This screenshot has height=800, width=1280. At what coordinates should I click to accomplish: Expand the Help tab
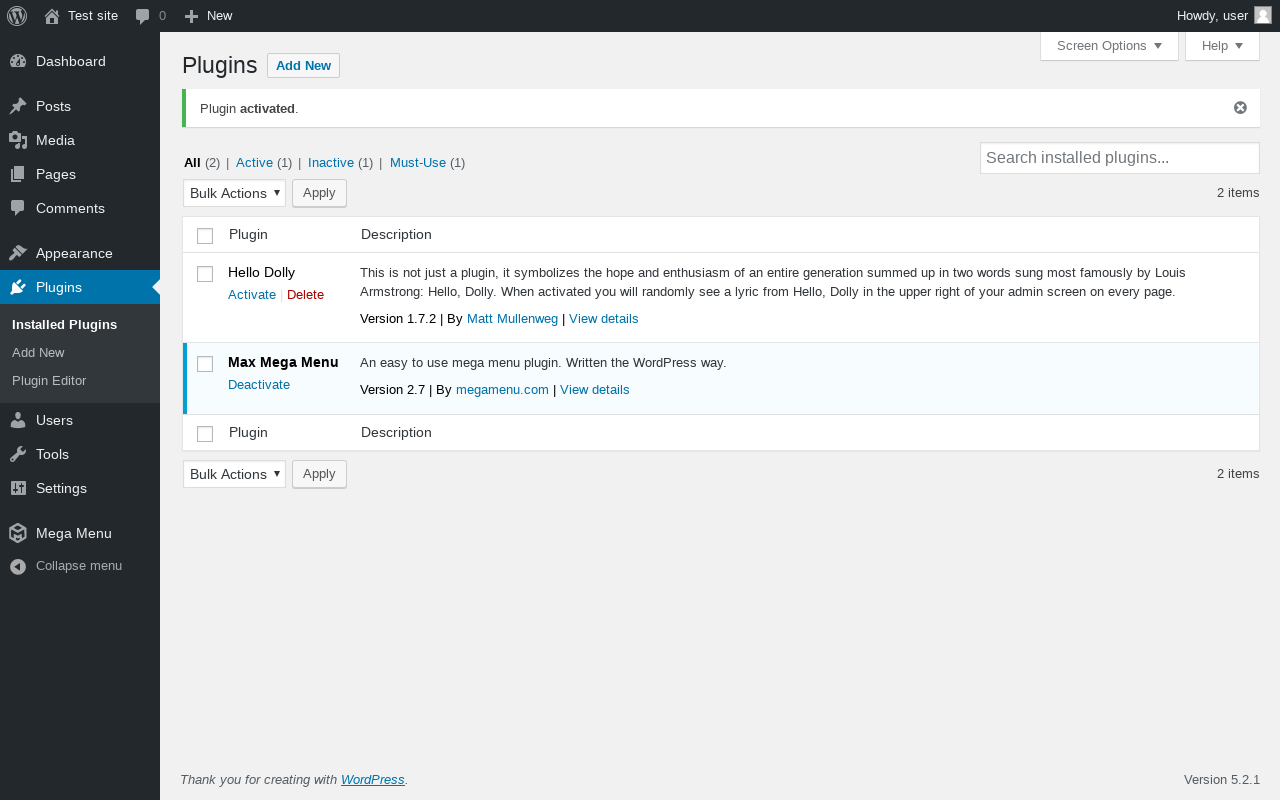1222,46
